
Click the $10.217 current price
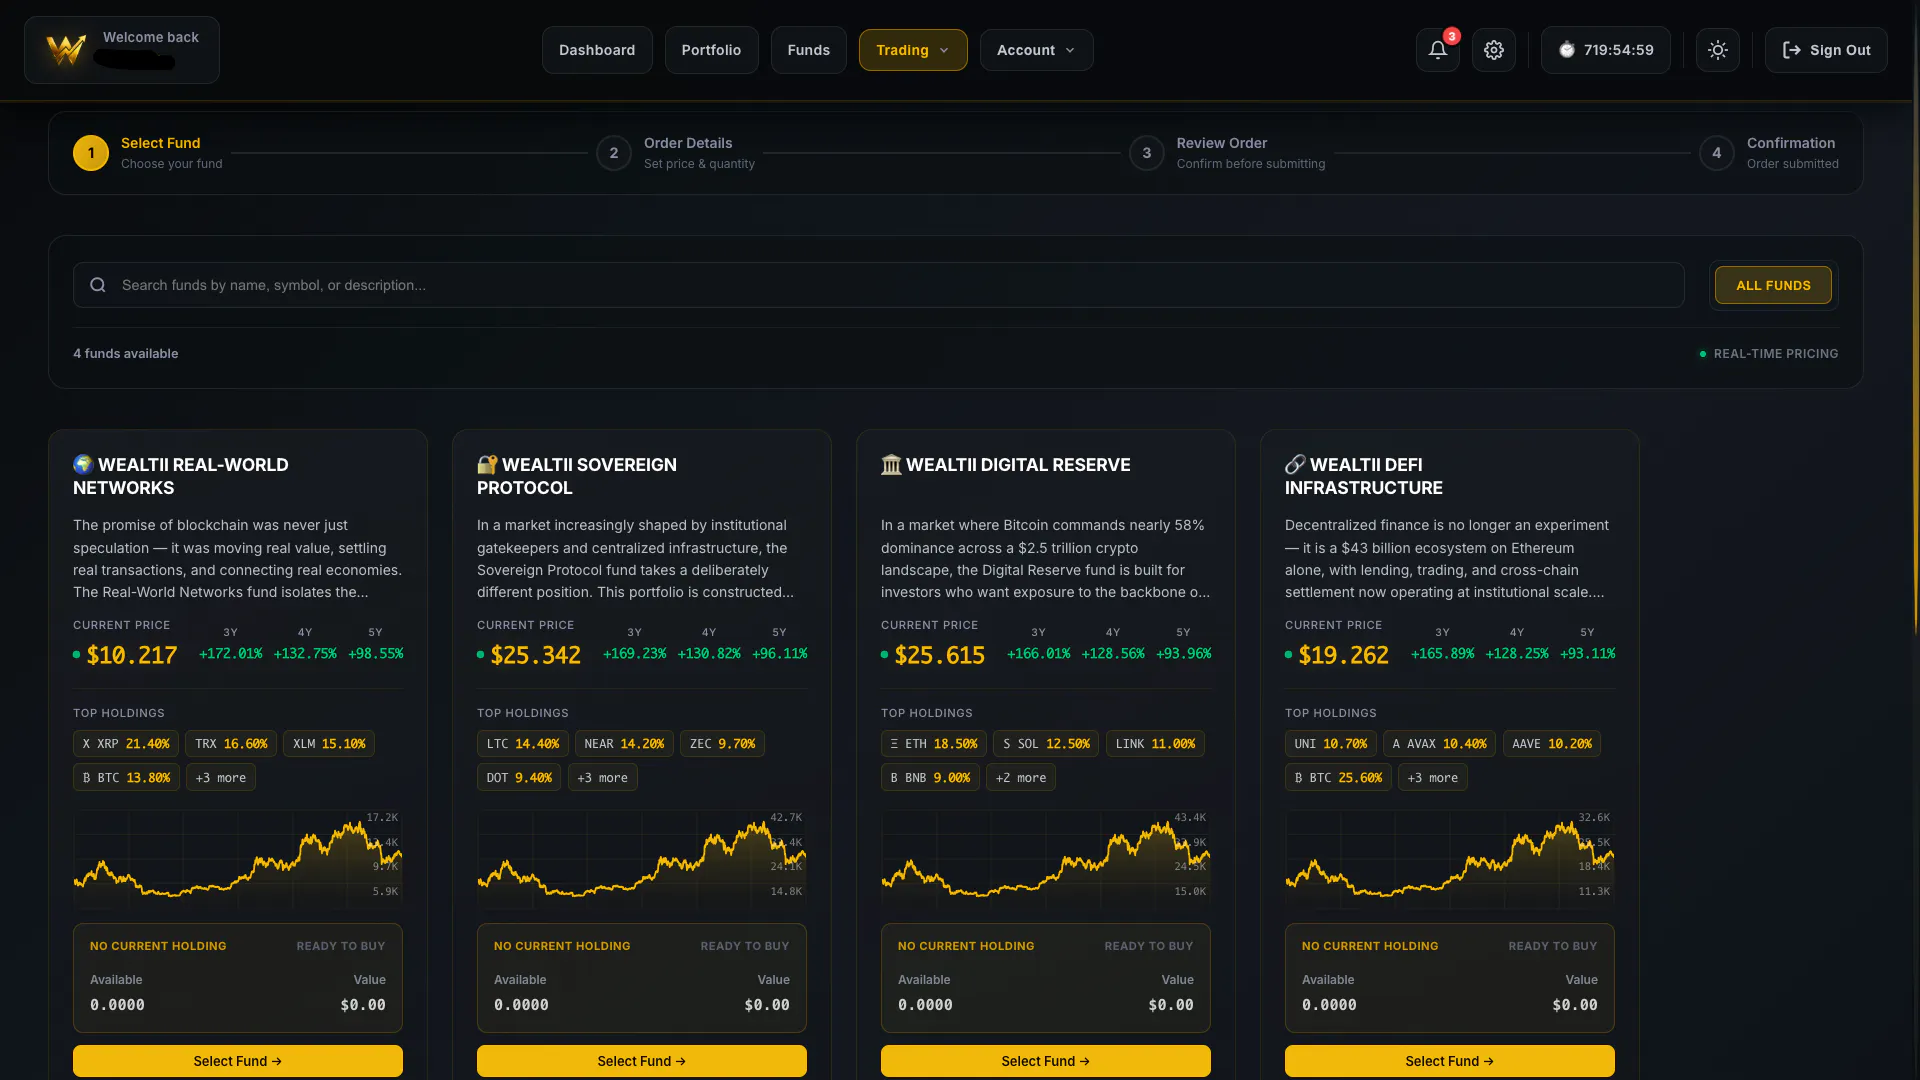(x=131, y=655)
